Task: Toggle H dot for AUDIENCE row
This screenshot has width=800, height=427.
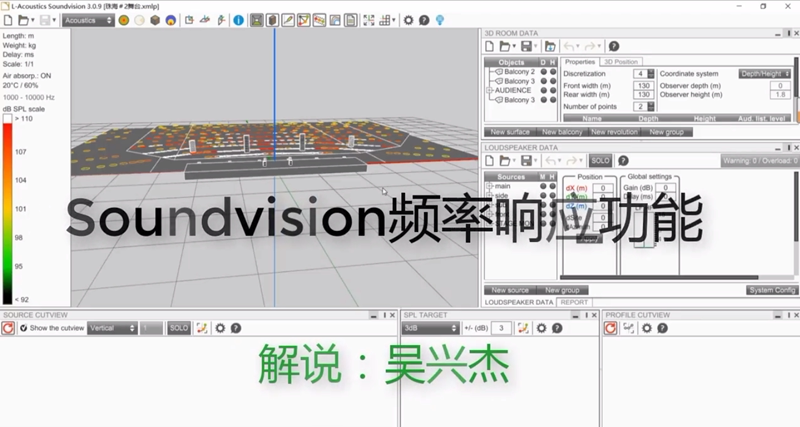Action: point(553,90)
